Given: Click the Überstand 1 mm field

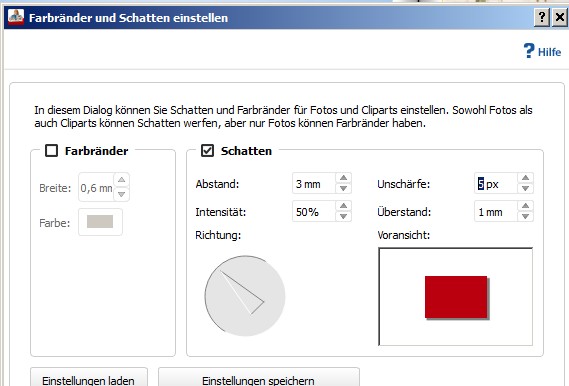Looking at the screenshot, I should [496, 212].
